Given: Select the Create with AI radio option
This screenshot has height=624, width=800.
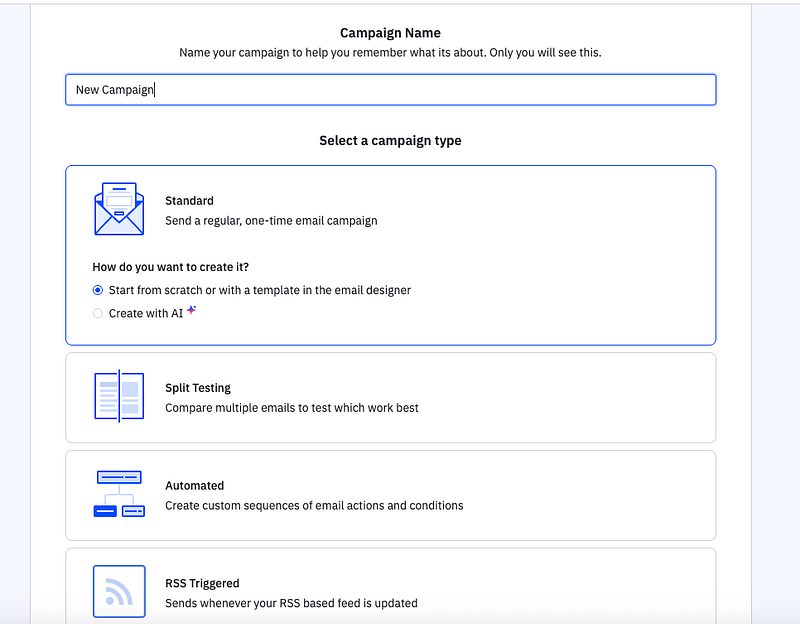Looking at the screenshot, I should [x=97, y=313].
